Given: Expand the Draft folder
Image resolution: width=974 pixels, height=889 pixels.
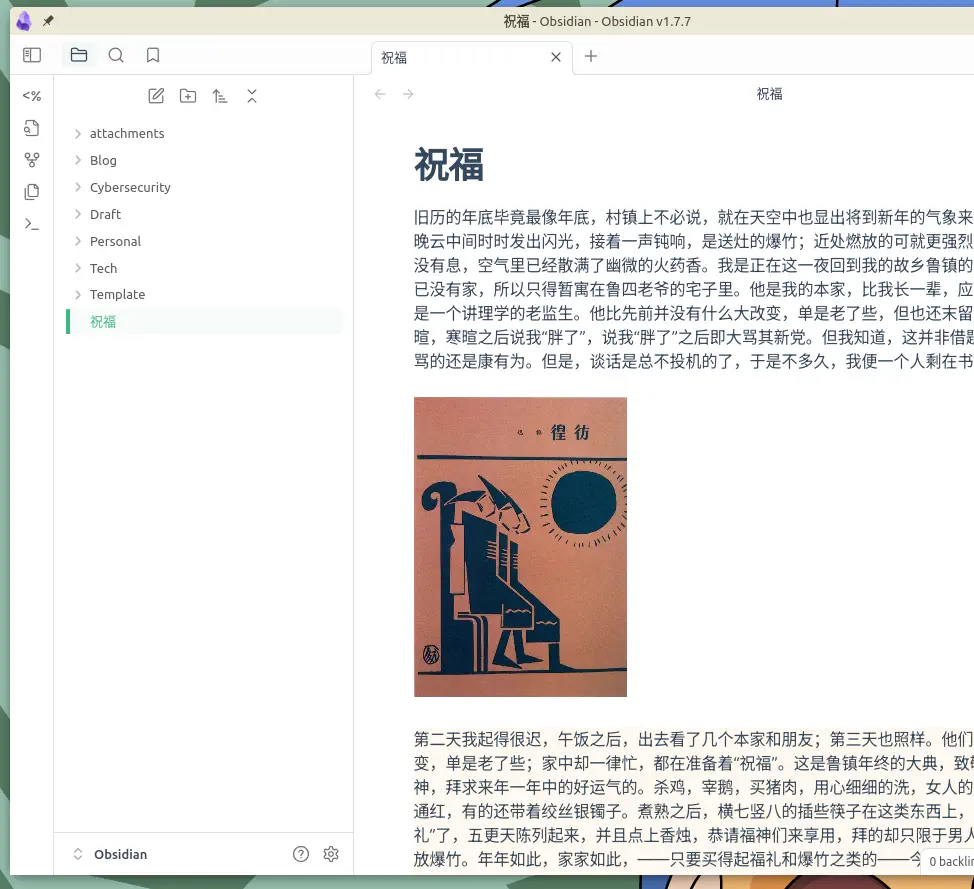Looking at the screenshot, I should pos(204,214).
